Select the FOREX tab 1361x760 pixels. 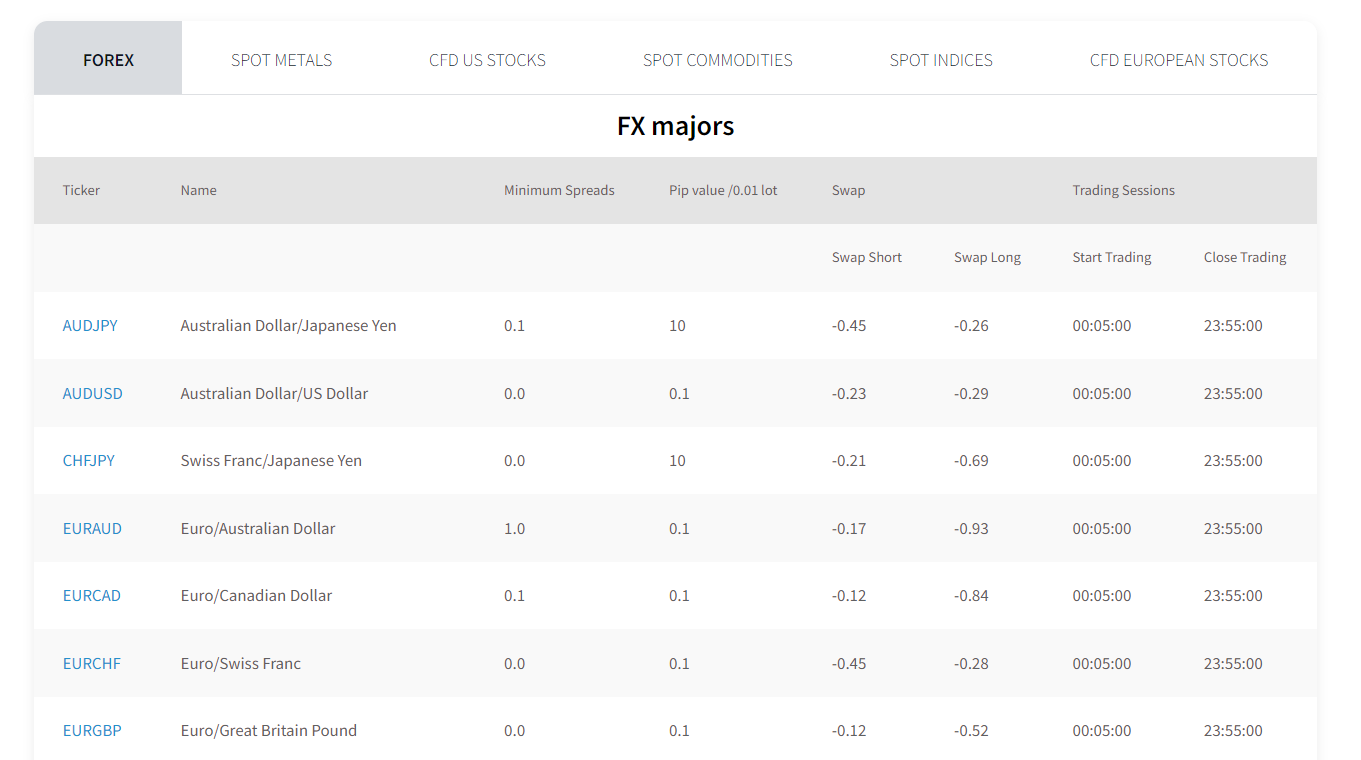[x=108, y=60]
